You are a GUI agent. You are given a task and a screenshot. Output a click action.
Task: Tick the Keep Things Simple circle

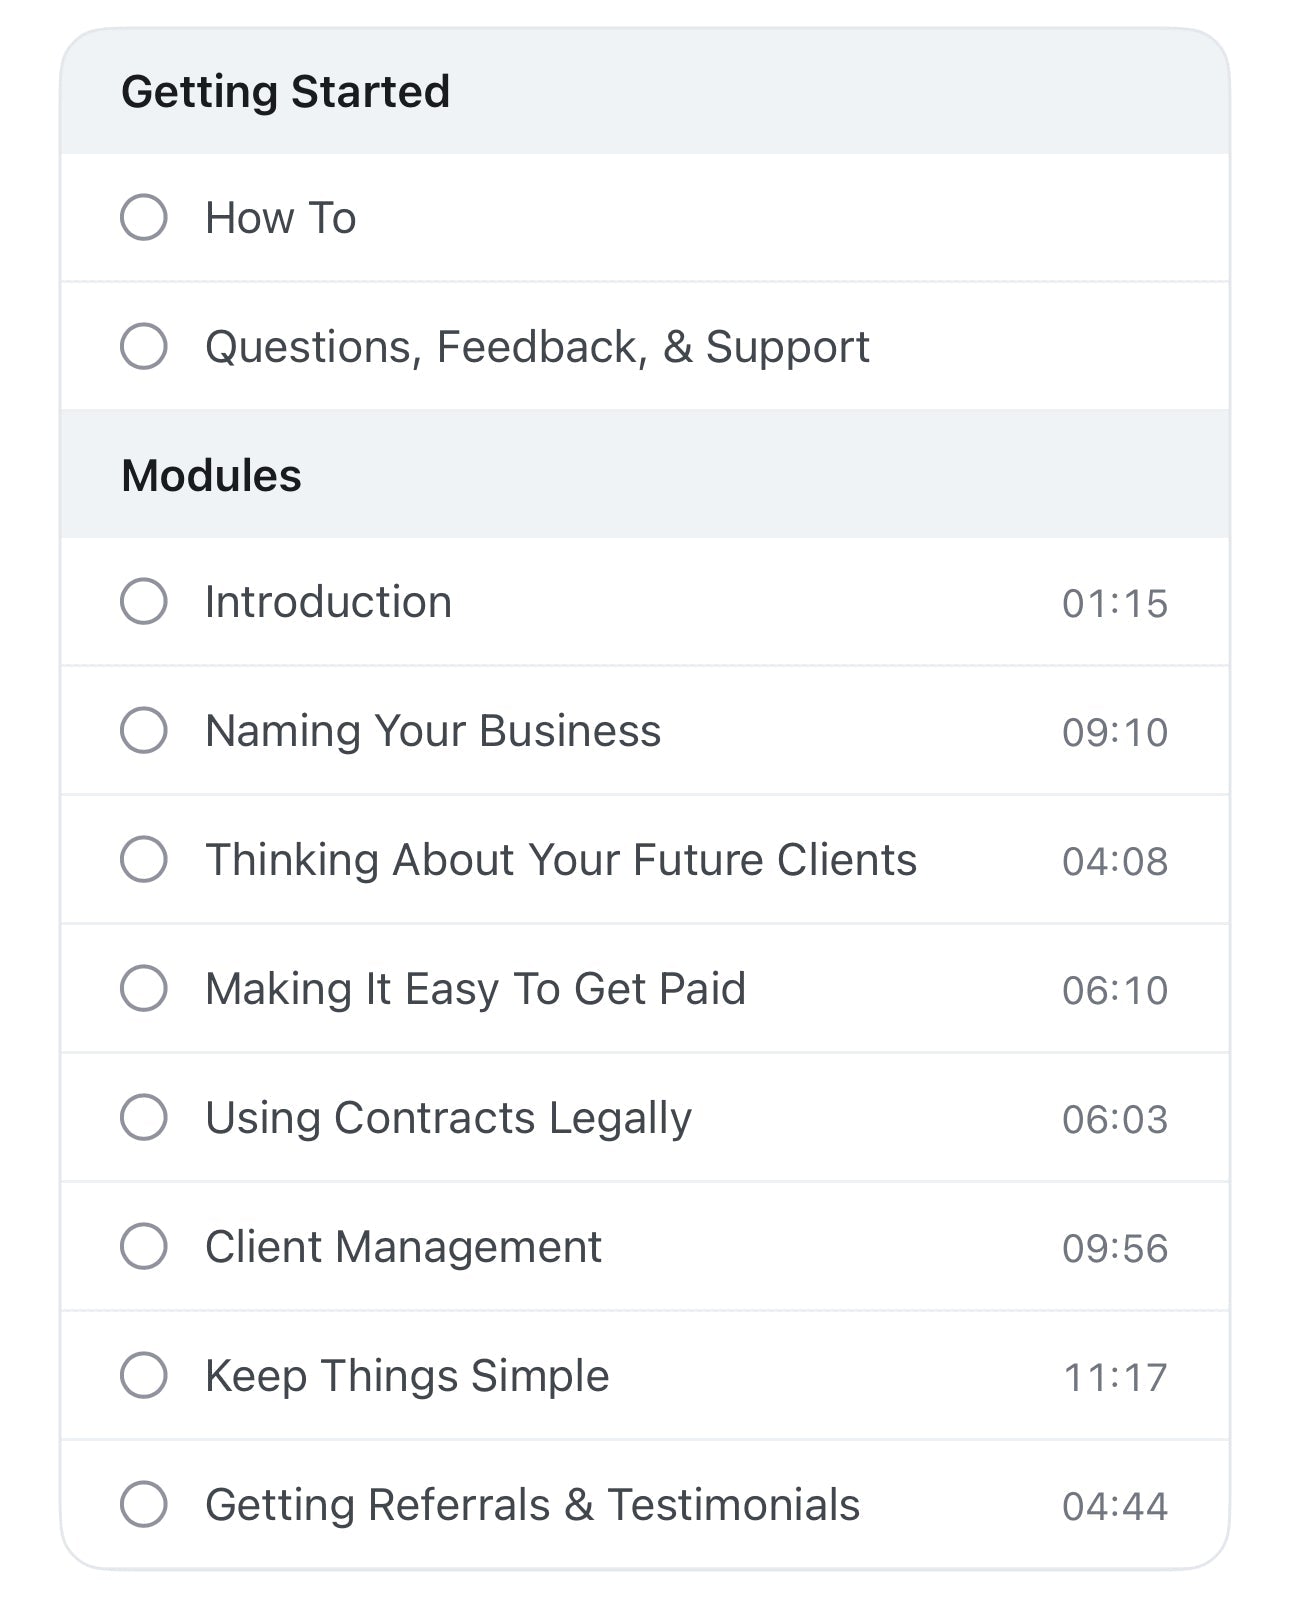(144, 1376)
